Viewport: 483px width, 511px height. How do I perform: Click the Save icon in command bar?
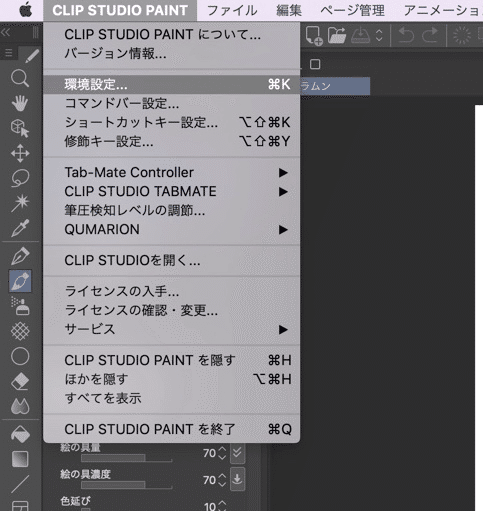[360, 35]
